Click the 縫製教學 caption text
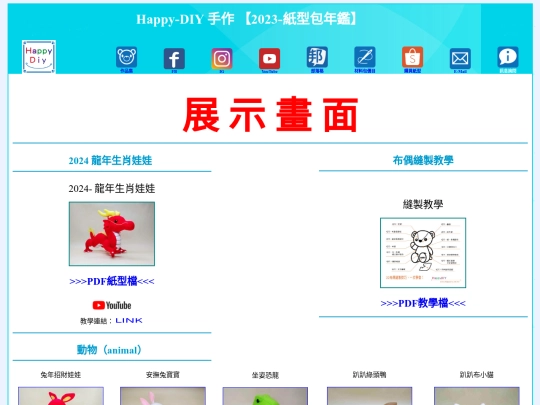The height and width of the screenshot is (405, 540). [423, 204]
